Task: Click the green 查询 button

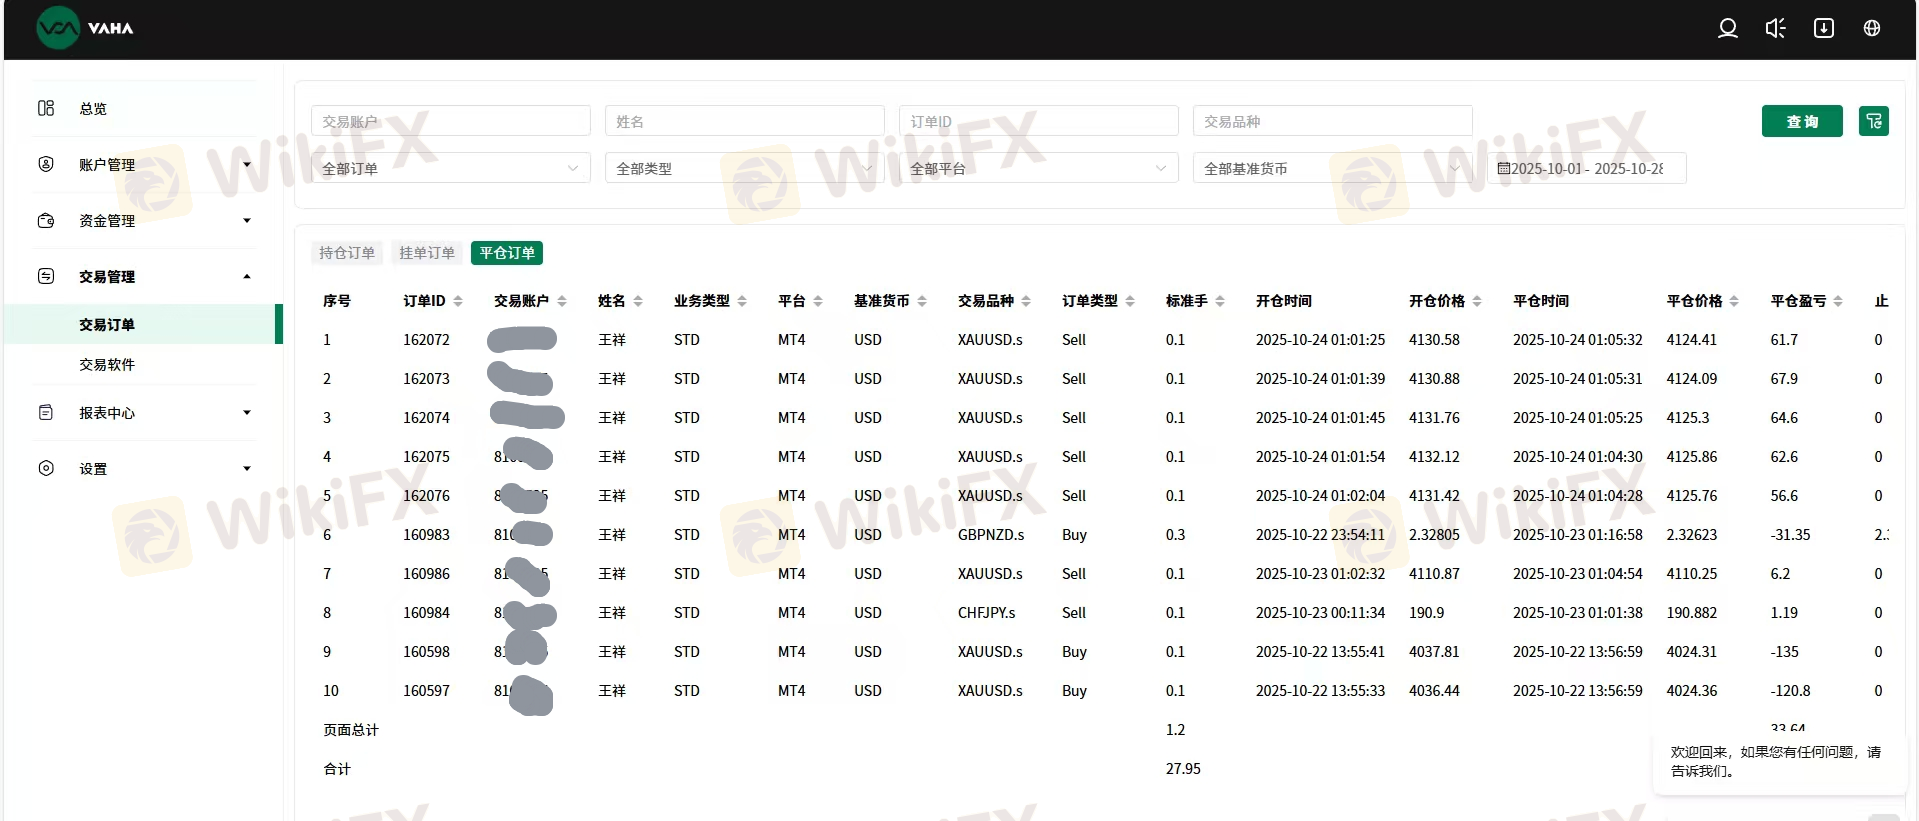Action: [1802, 121]
